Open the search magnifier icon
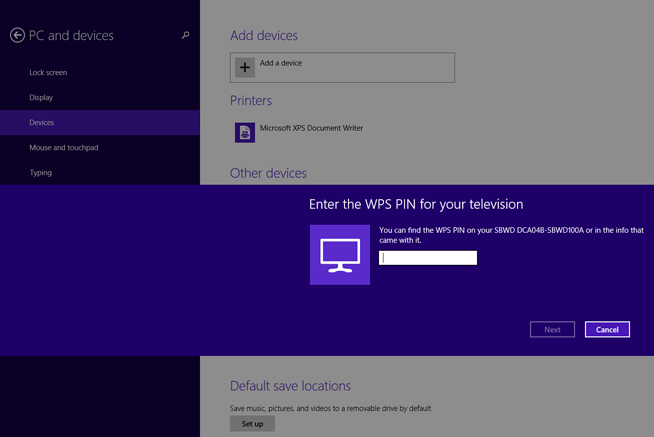654x437 pixels. (185, 35)
